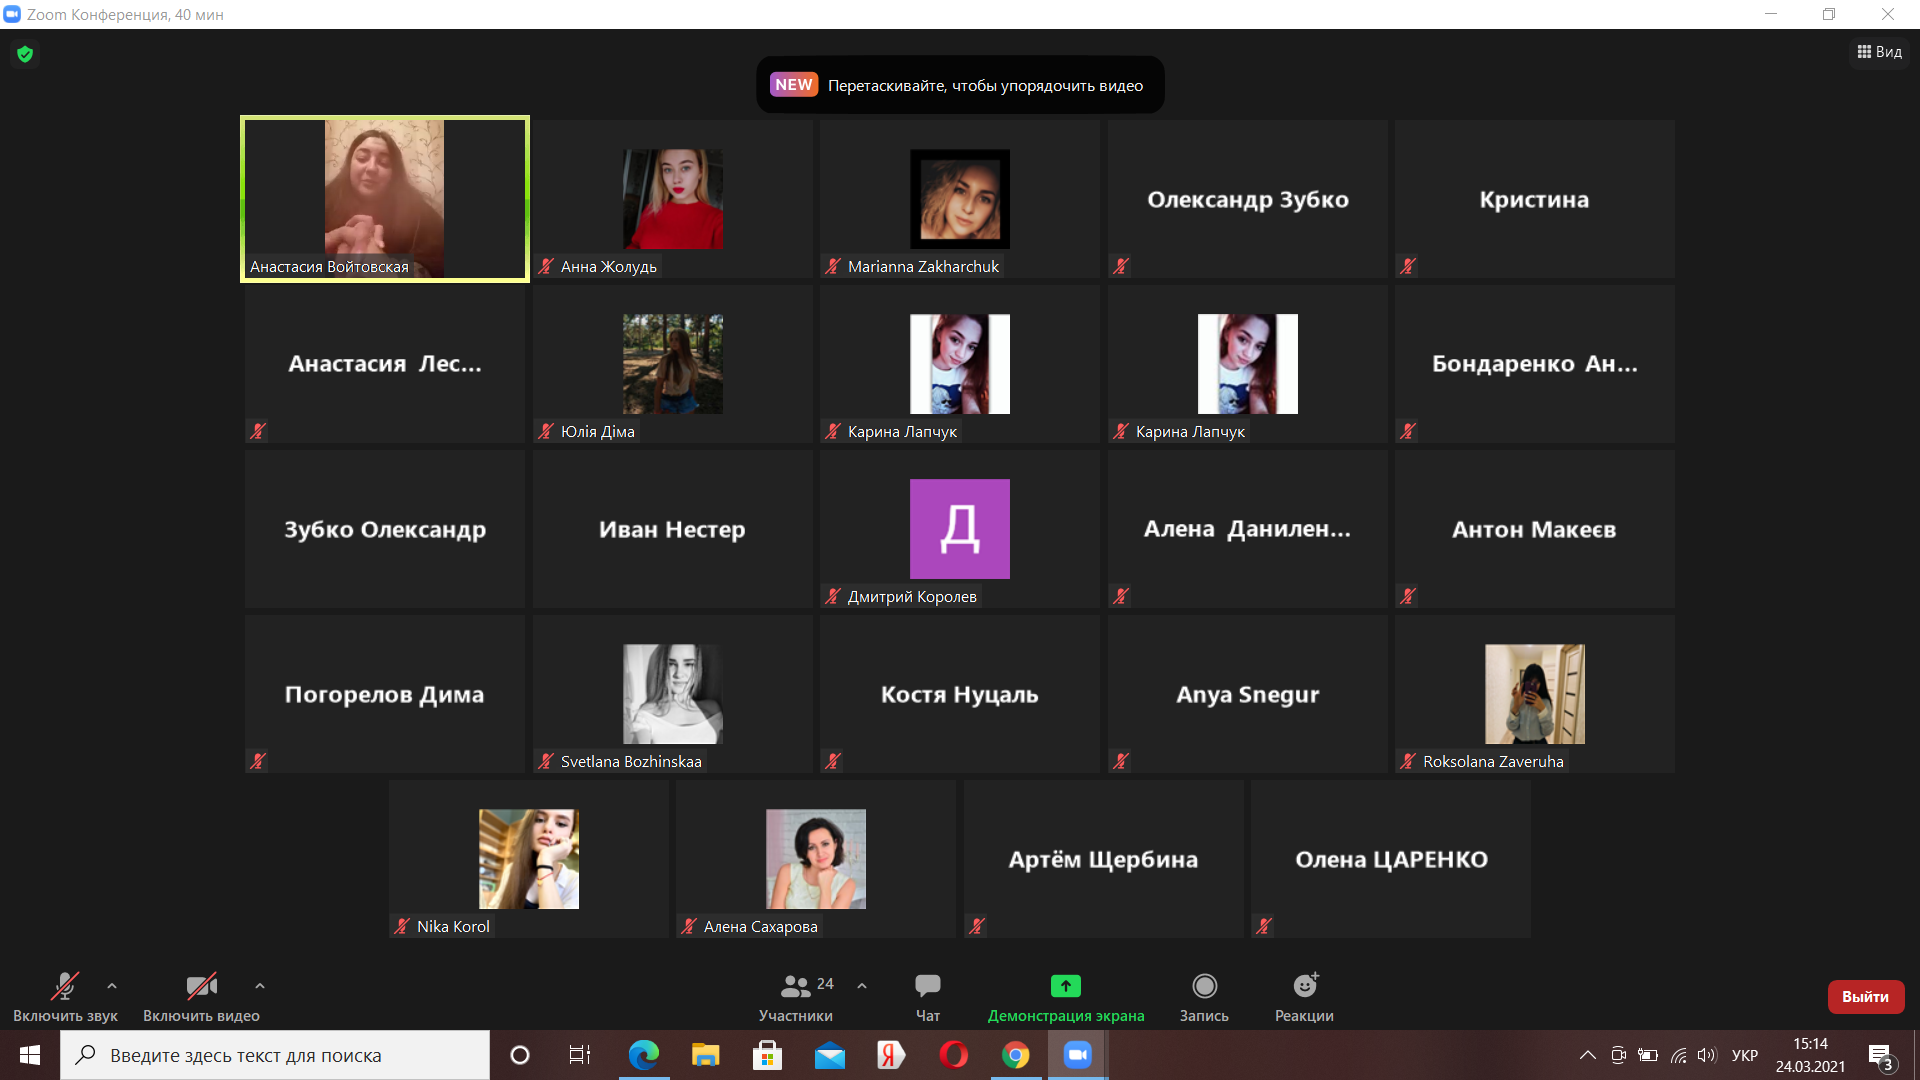The width and height of the screenshot is (1920, 1080).
Task: Click the red Выйти leave button
Action: 1865,996
